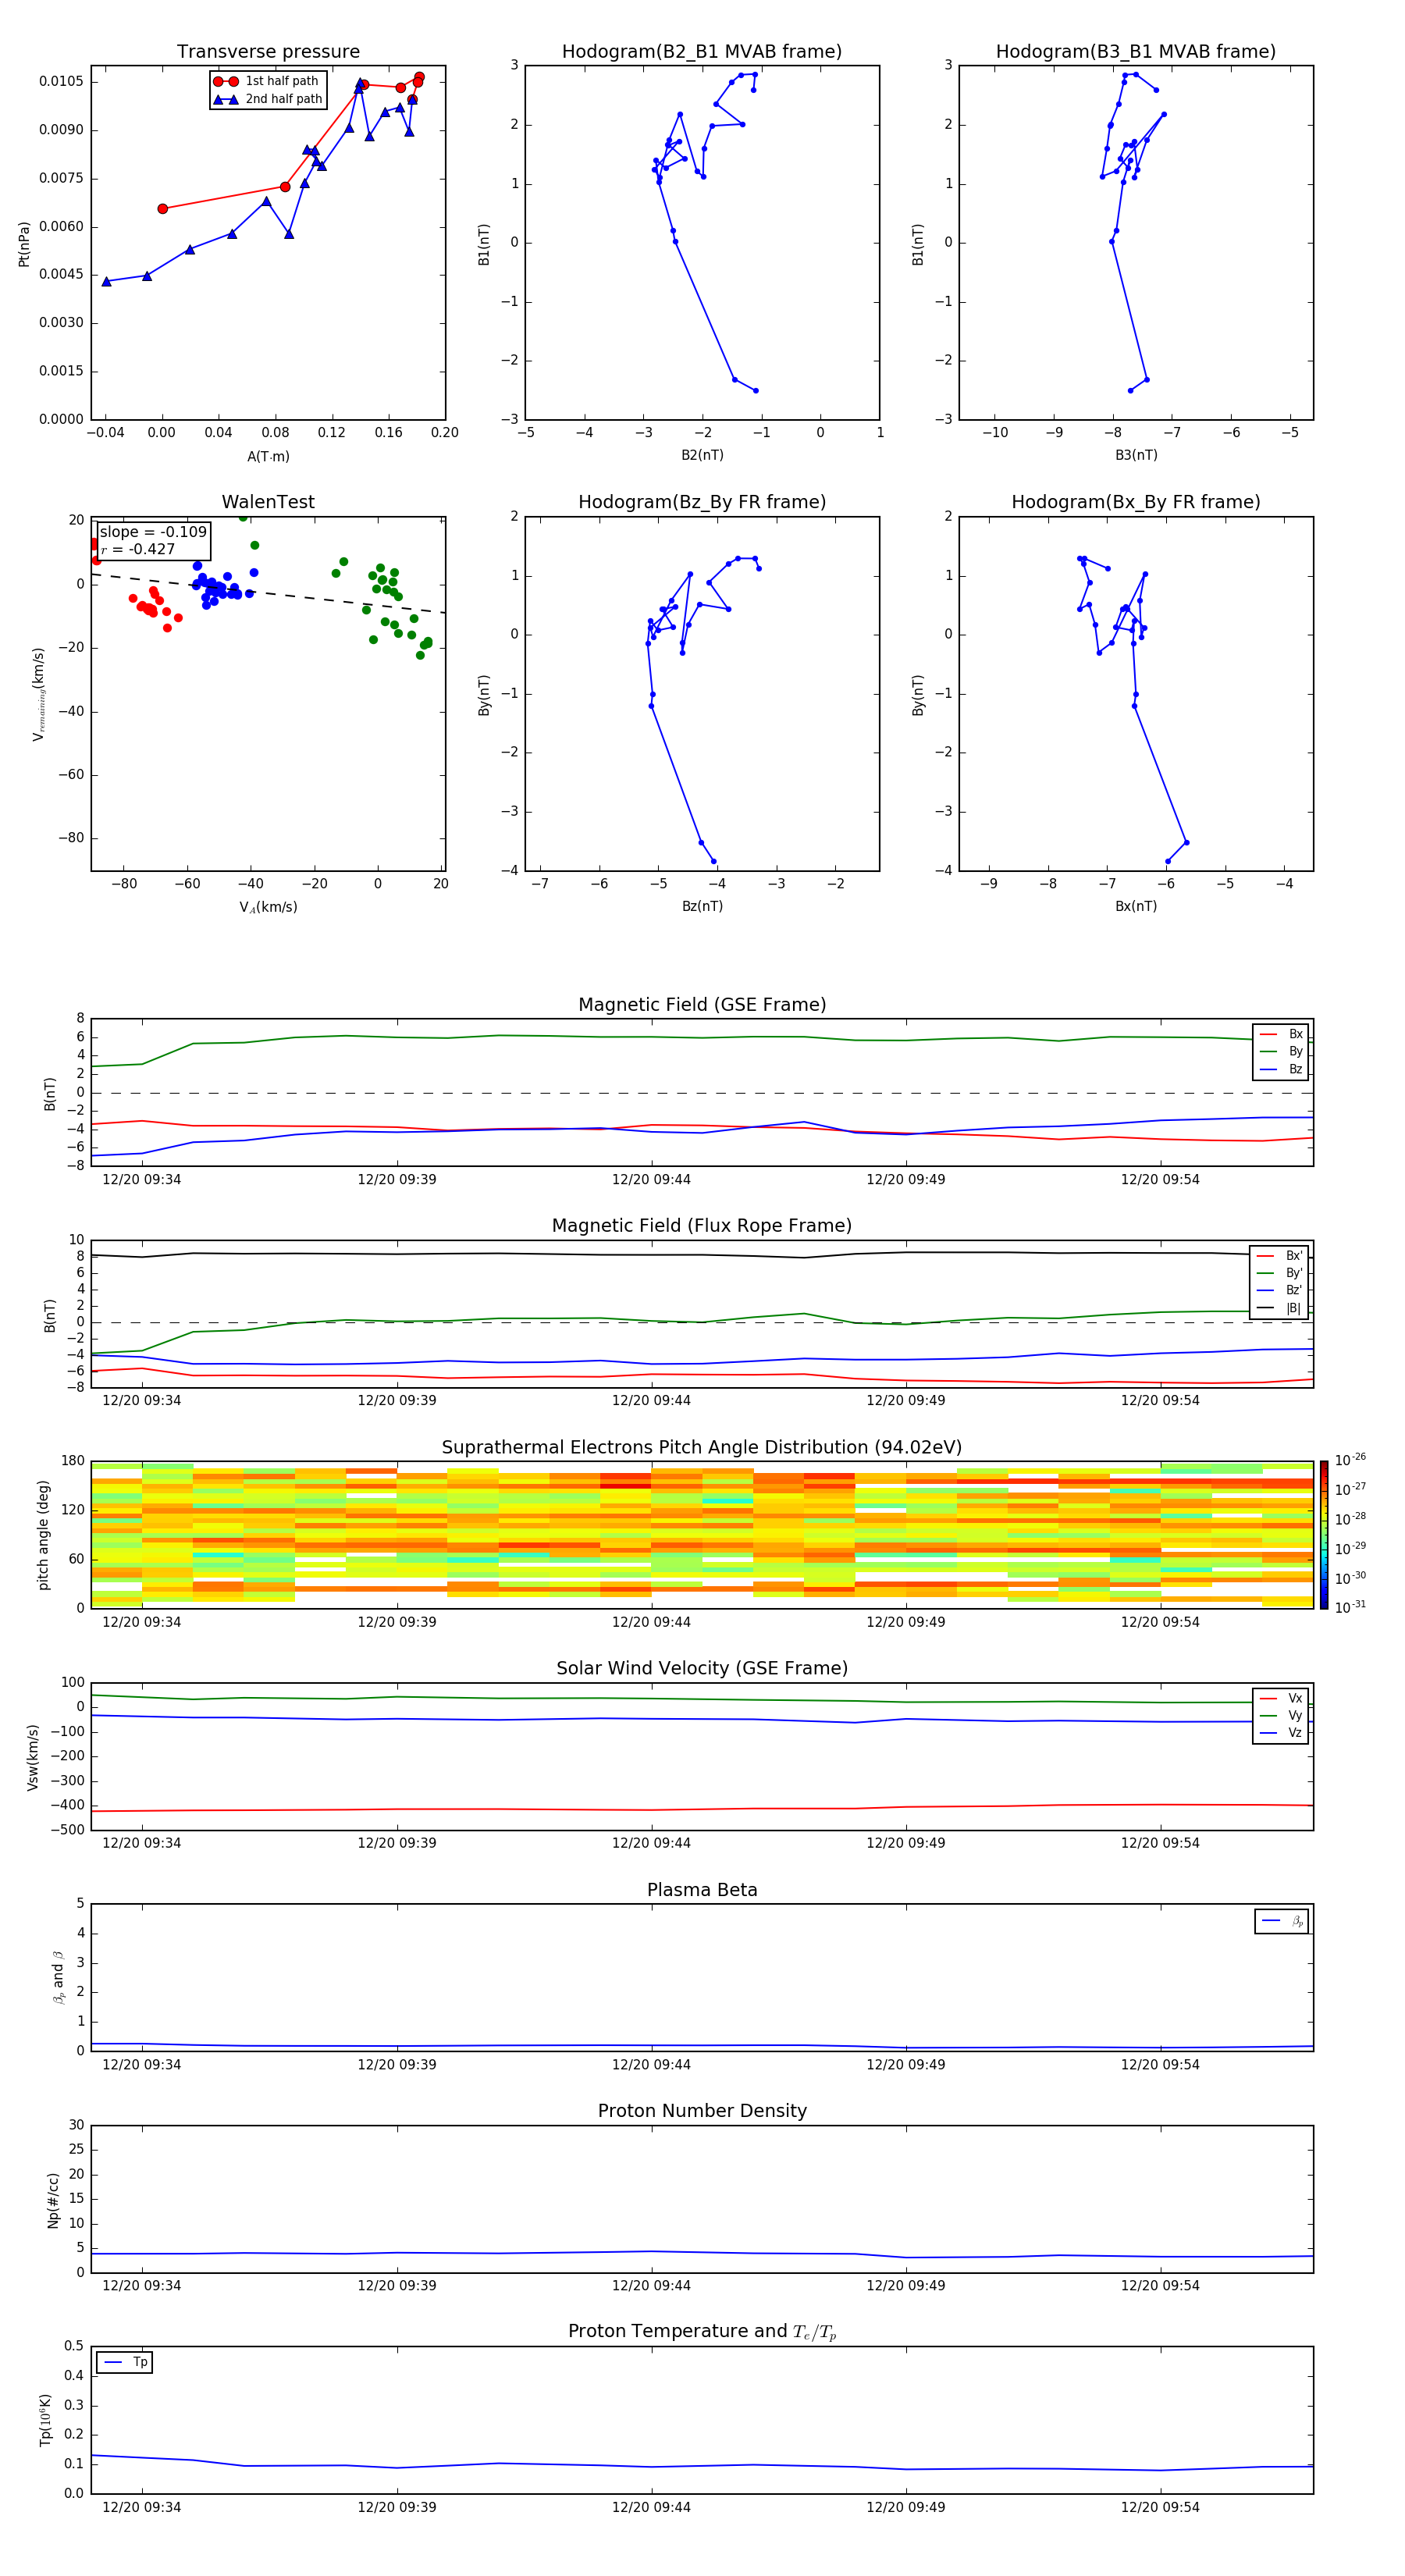
Task: Click the Hodogram(B2_B1 MVAB frame) title
Action: pos(701,52)
